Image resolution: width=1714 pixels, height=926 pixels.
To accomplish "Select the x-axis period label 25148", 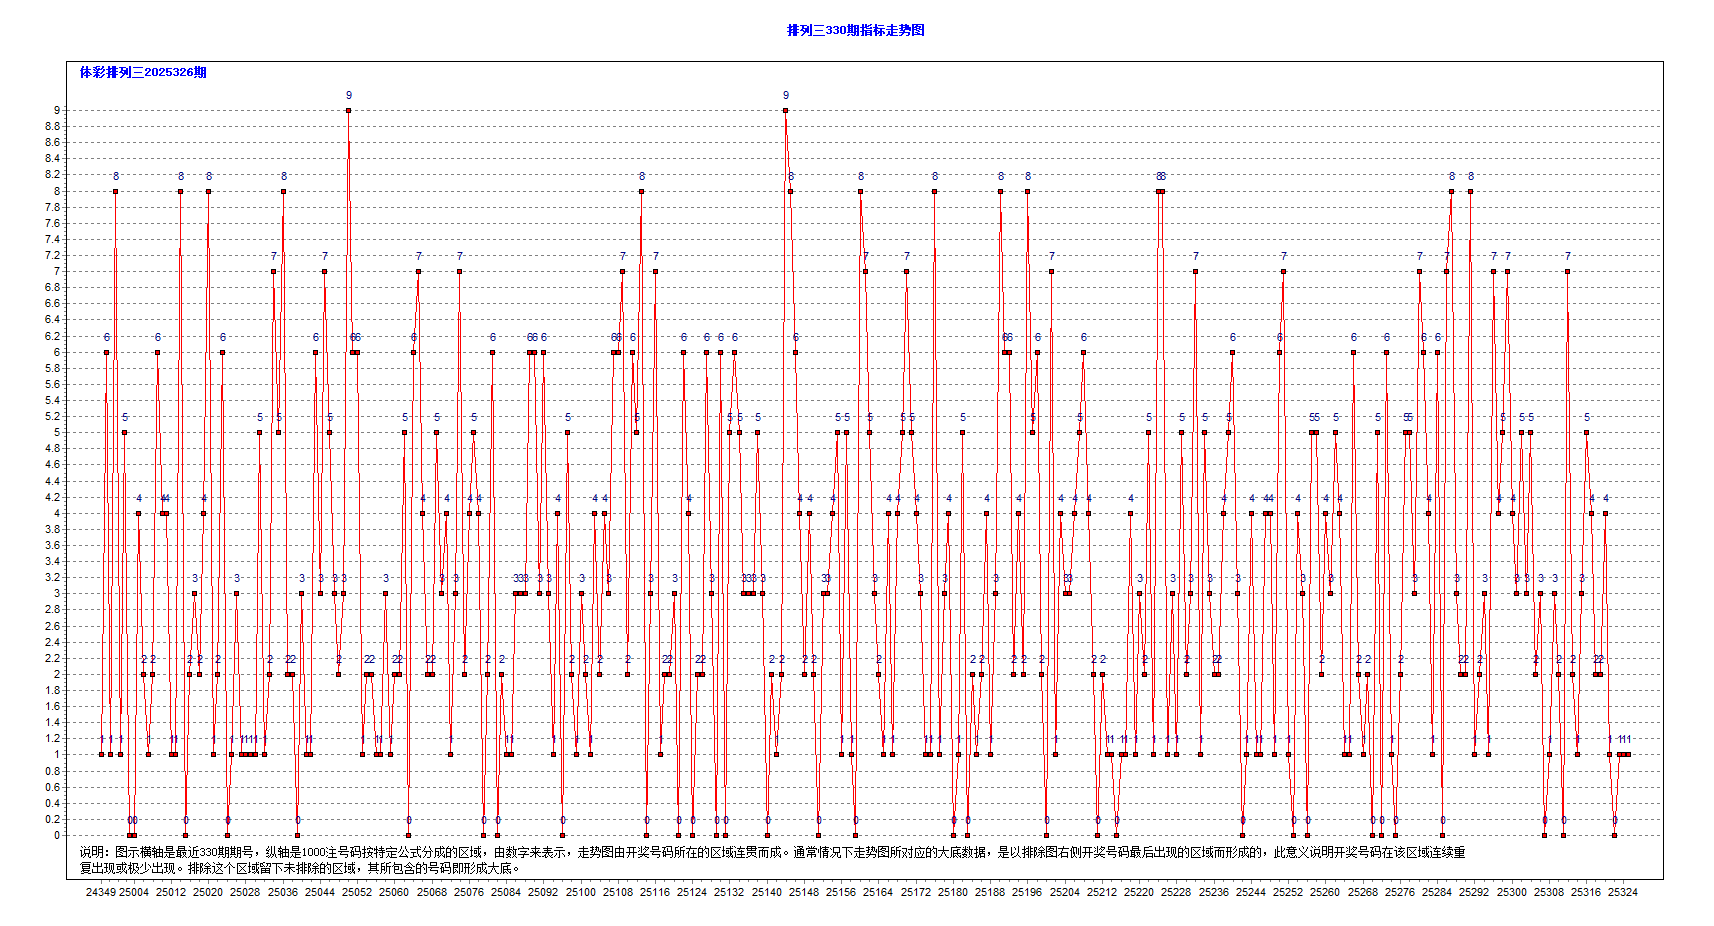I will [x=803, y=892].
